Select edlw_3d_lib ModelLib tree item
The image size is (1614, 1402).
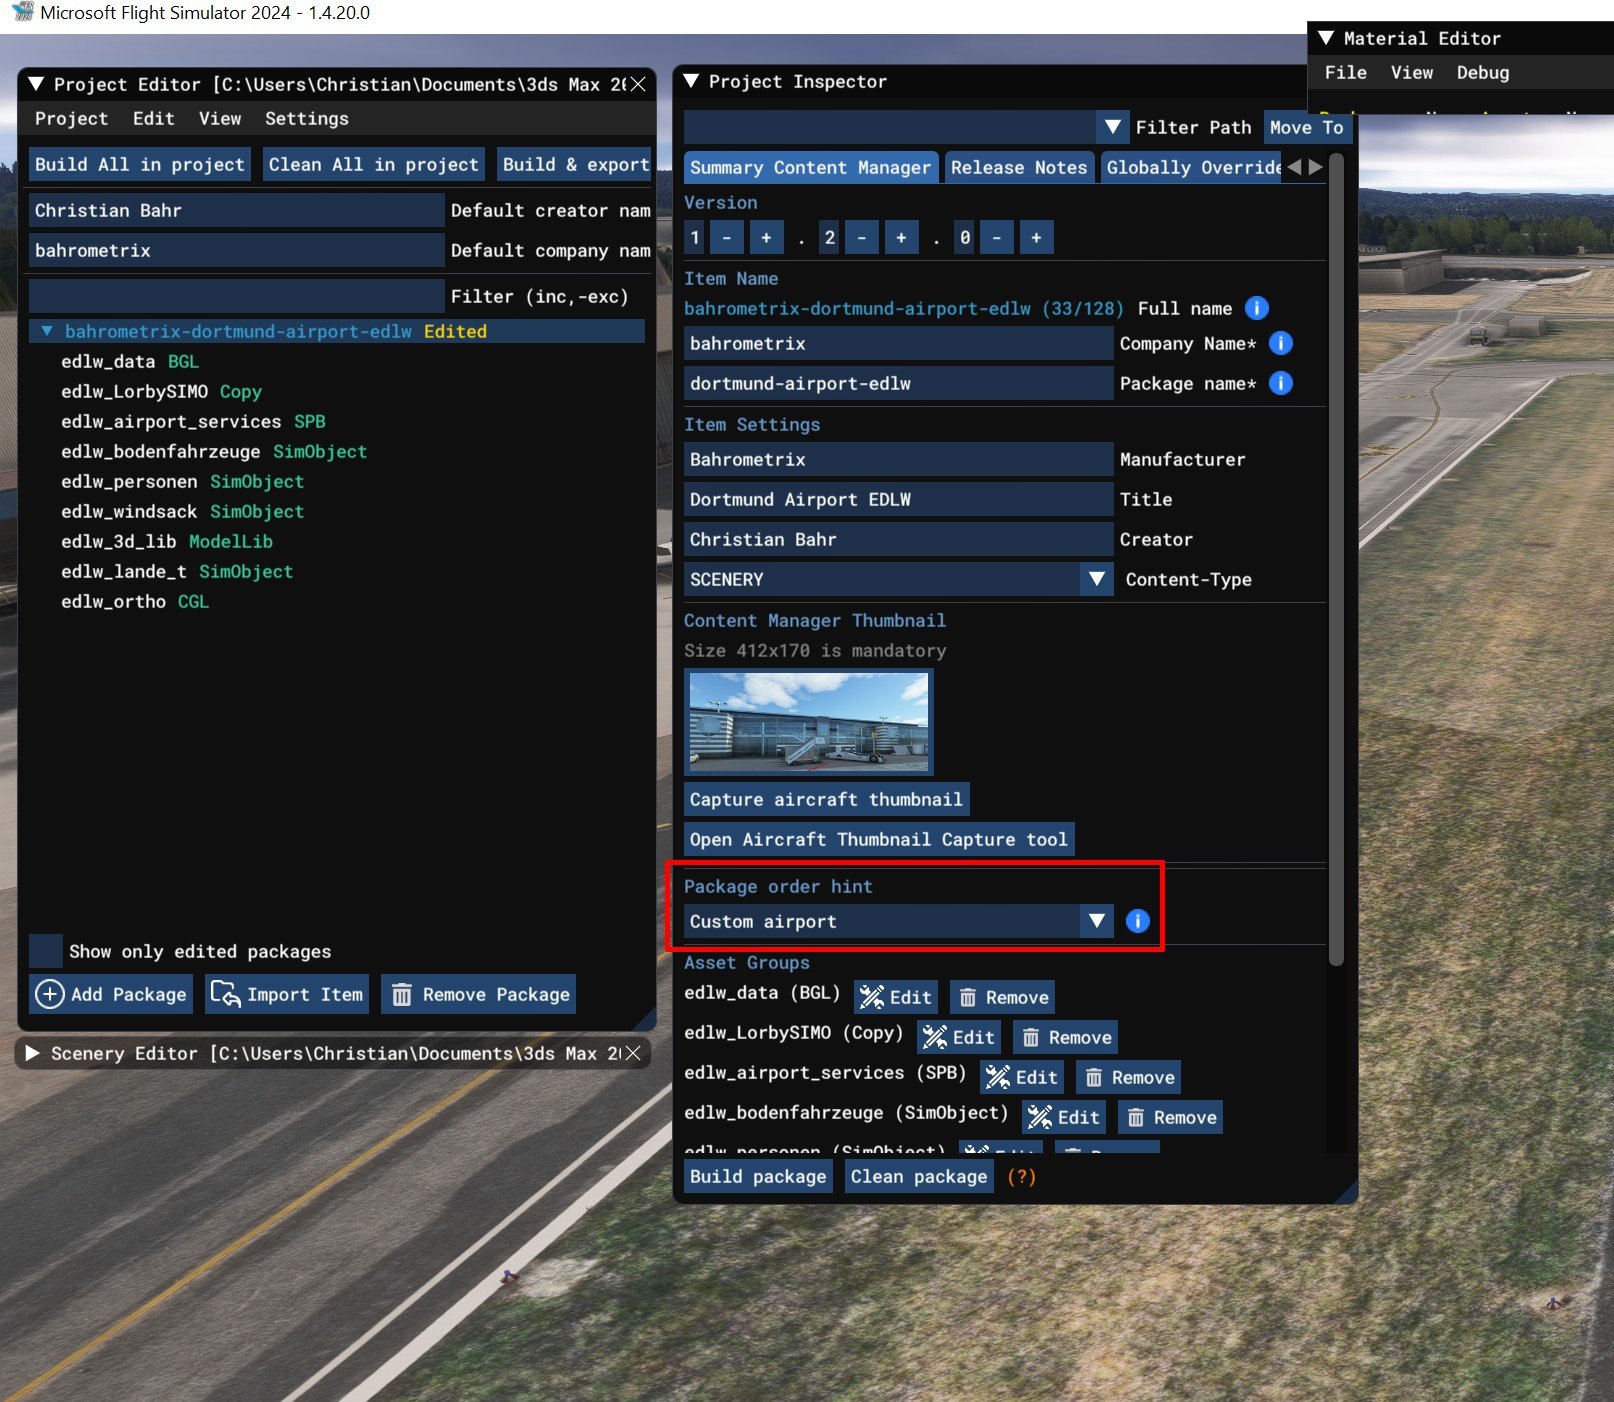[167, 541]
